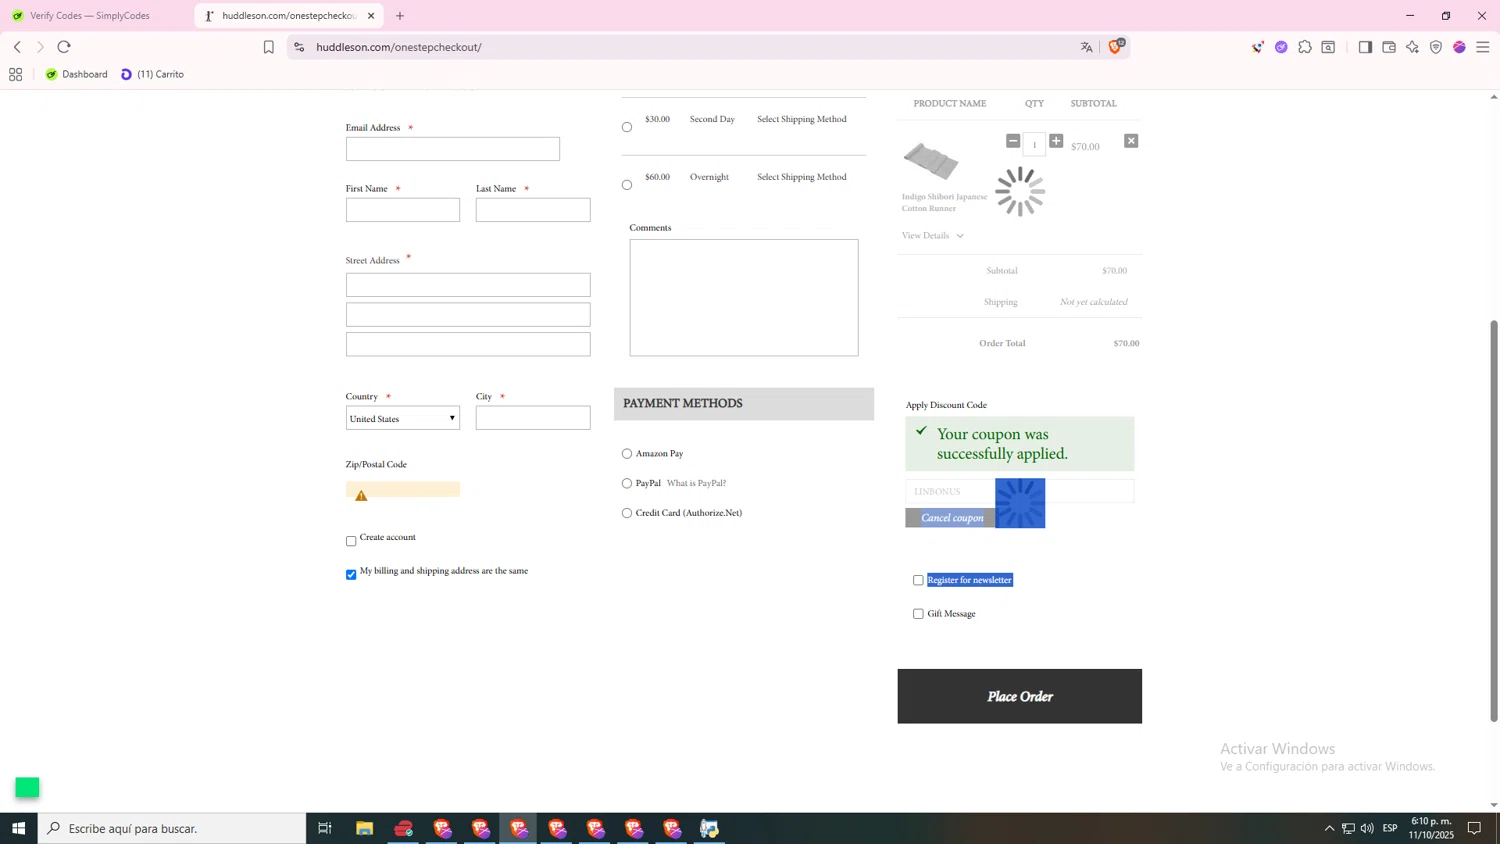Click the LINBONUS coupon code field
This screenshot has width=1500, height=844.
click(1020, 492)
